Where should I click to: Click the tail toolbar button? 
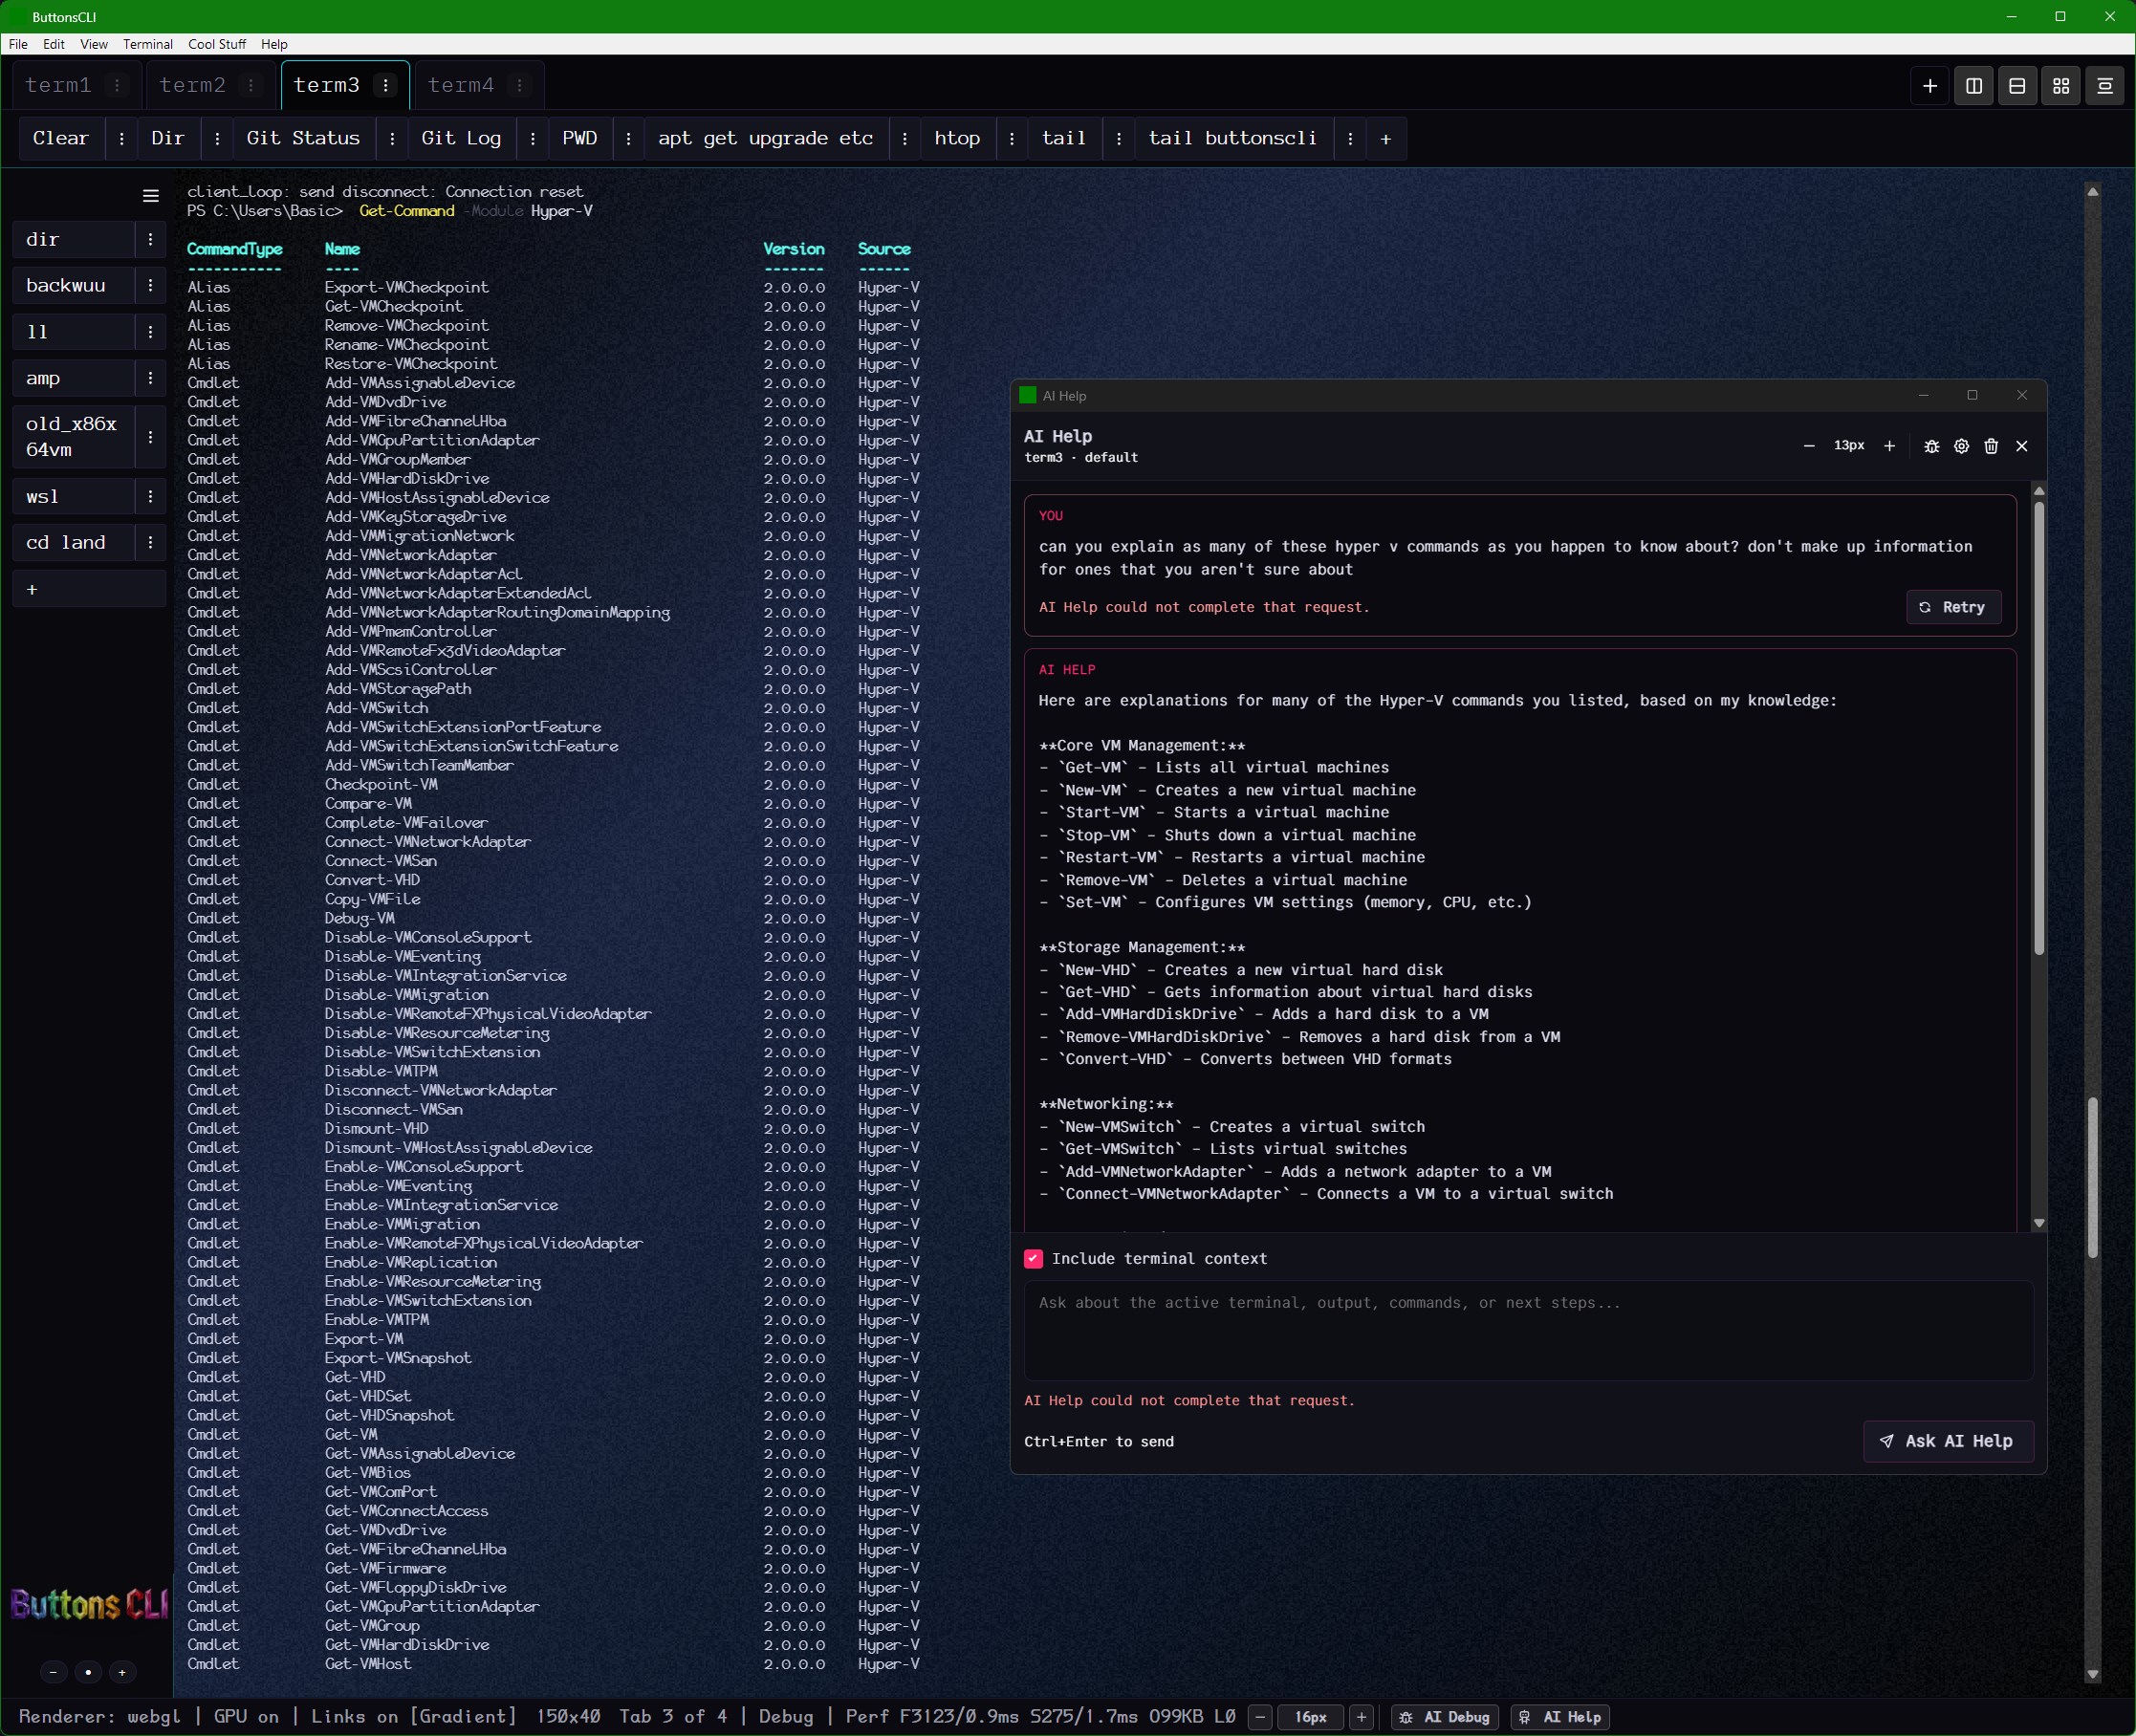point(1064,139)
